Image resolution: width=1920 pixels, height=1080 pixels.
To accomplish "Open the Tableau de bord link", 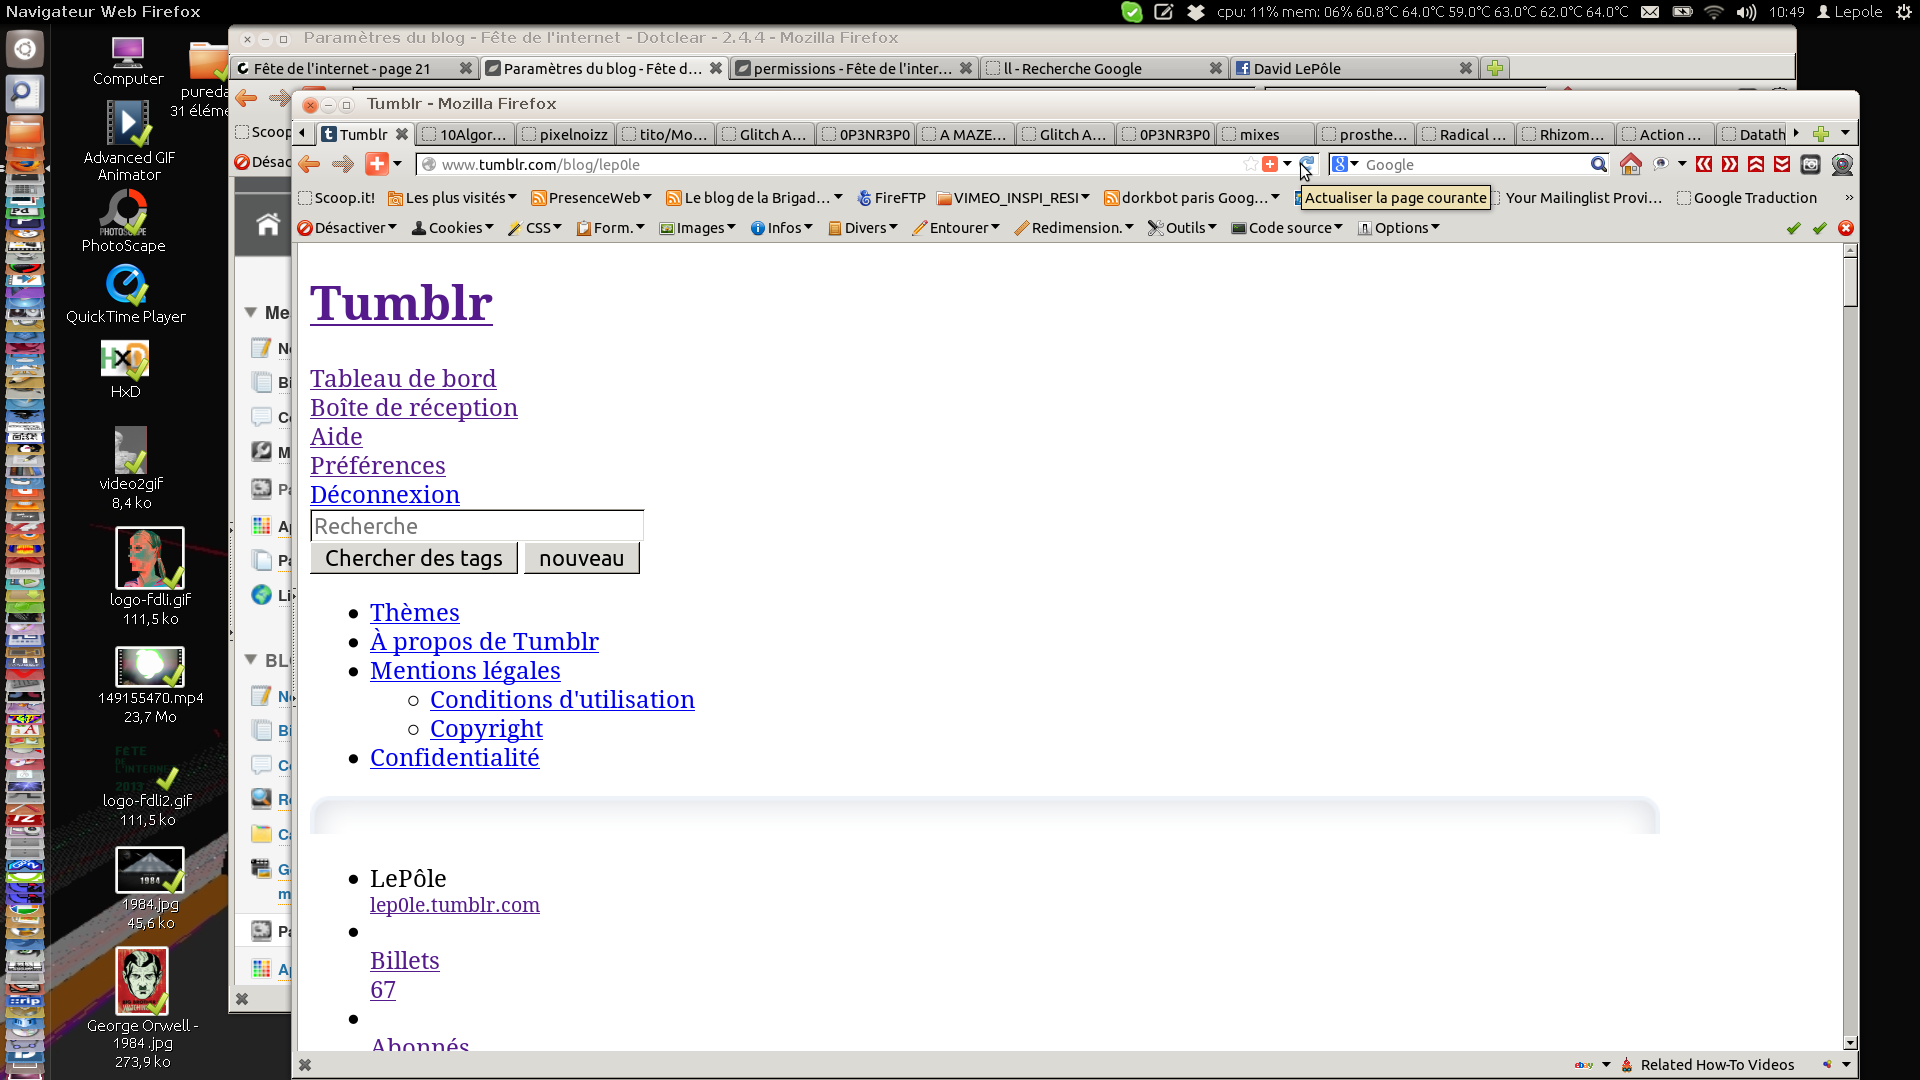I will pyautogui.click(x=402, y=379).
